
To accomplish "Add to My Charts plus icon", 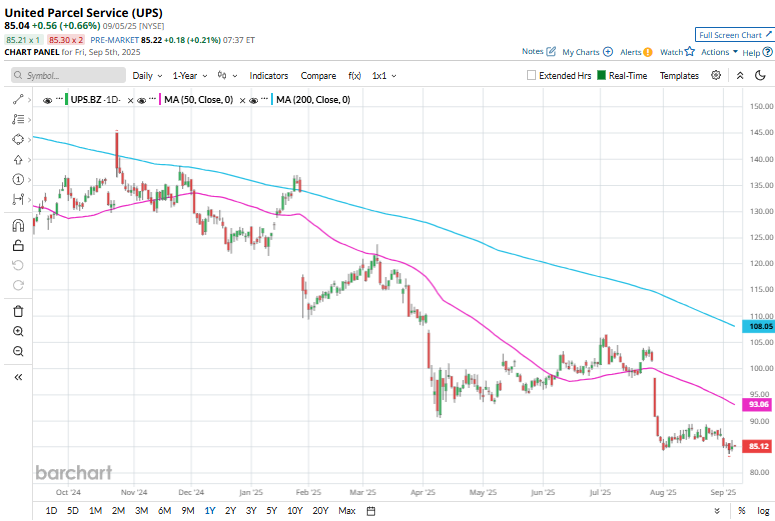I will click(x=608, y=52).
